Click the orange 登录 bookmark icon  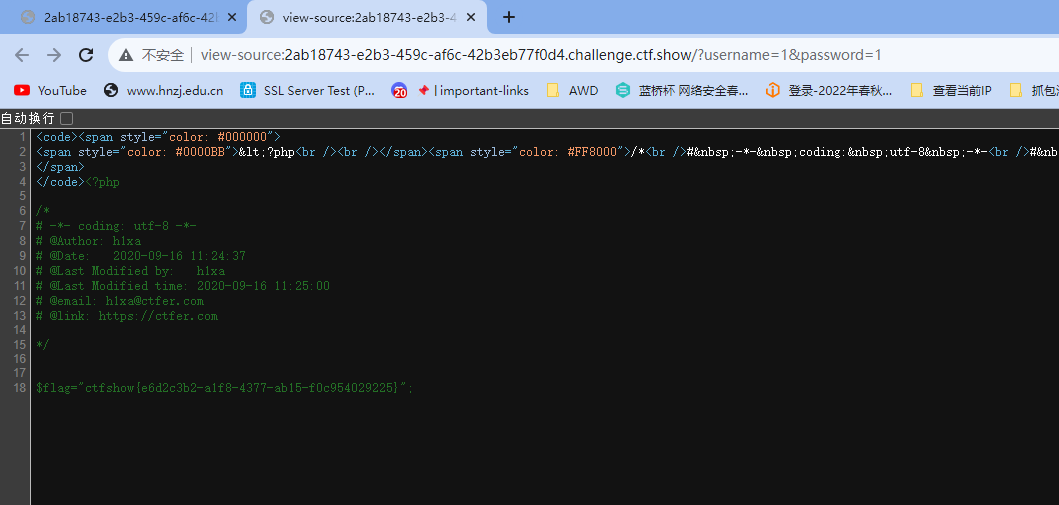click(x=773, y=90)
